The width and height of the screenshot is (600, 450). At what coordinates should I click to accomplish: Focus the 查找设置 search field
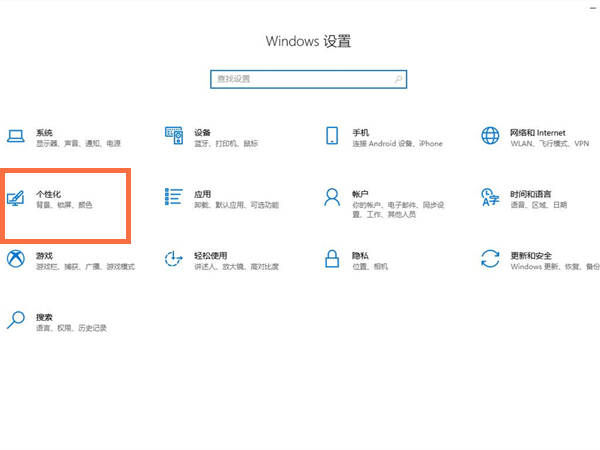(308, 79)
